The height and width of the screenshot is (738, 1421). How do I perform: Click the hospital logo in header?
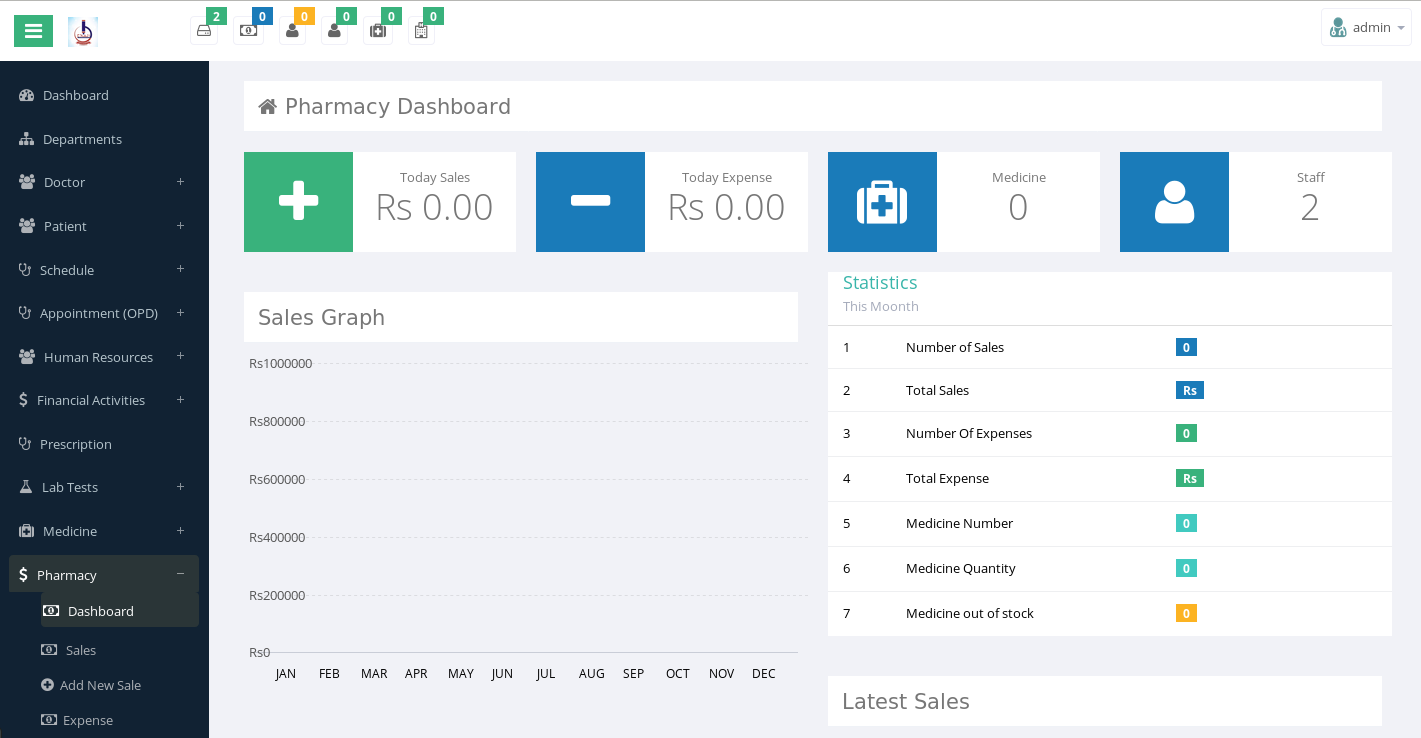(x=83, y=32)
